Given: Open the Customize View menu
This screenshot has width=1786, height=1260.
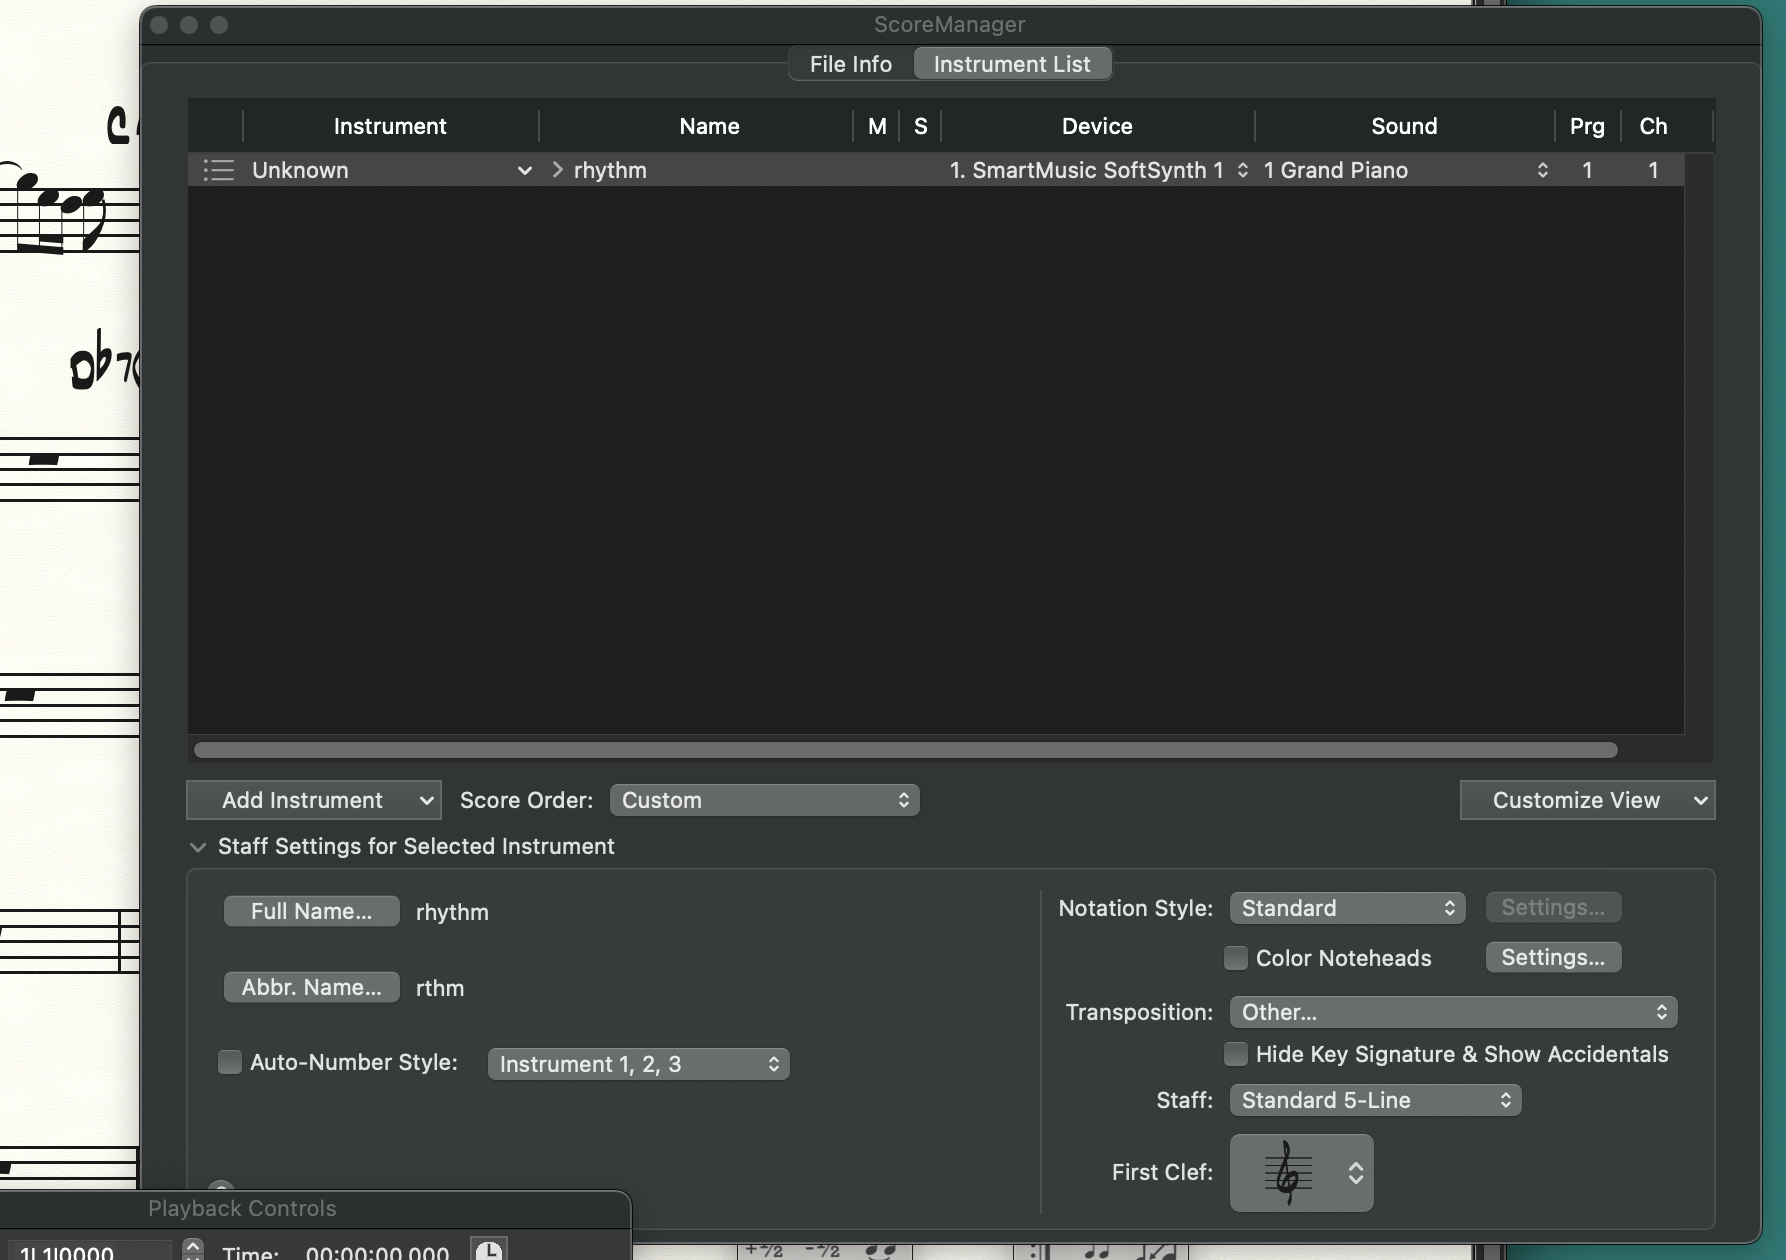Looking at the screenshot, I should (x=1586, y=800).
